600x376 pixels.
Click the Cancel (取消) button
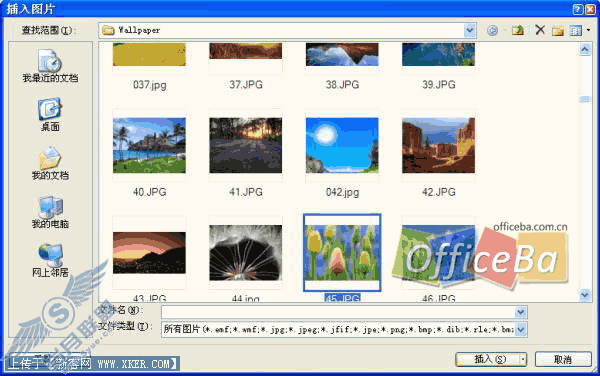tap(563, 359)
